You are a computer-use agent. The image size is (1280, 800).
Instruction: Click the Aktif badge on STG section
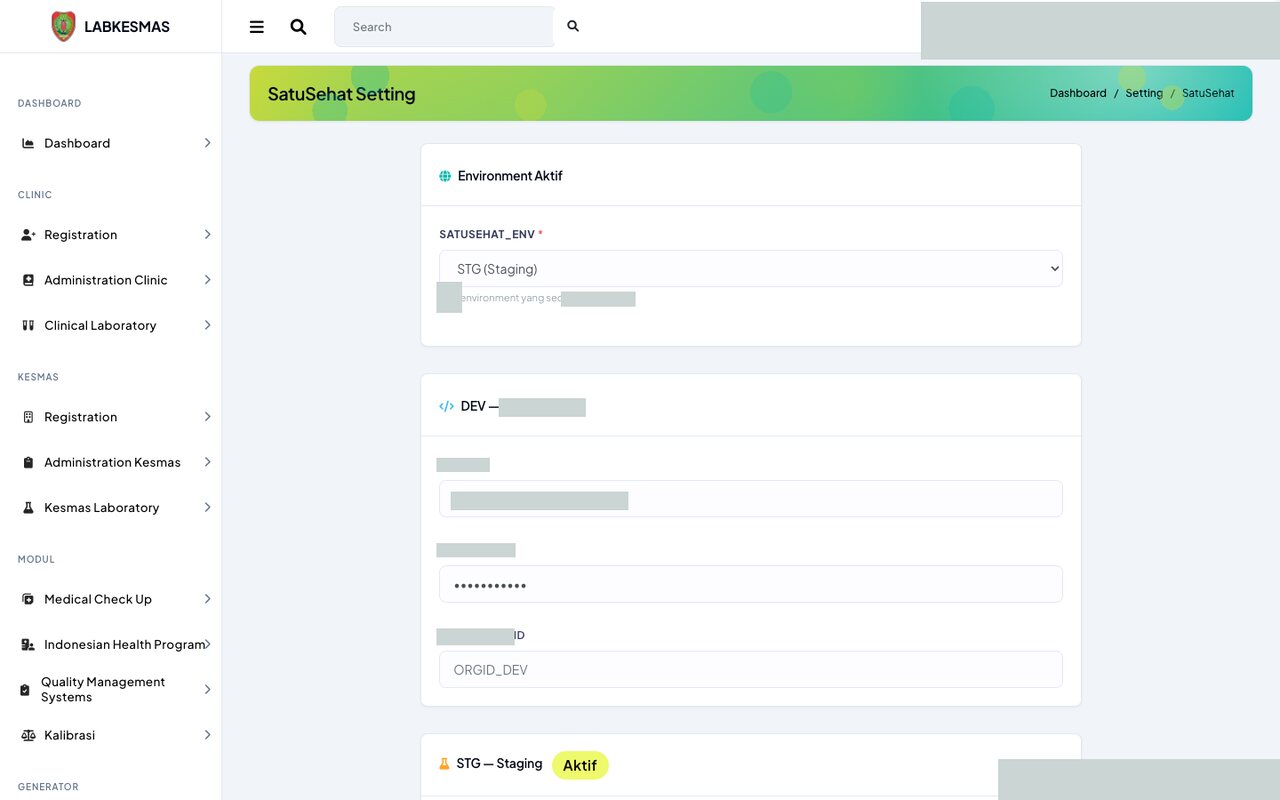coord(580,765)
